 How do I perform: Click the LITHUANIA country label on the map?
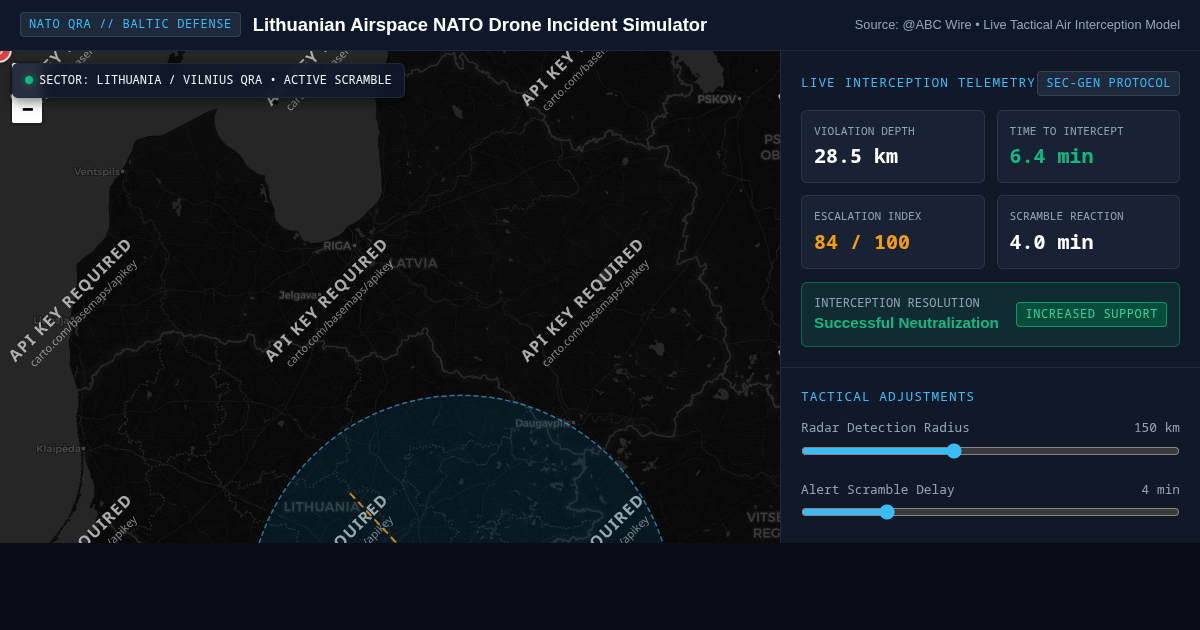tap(320, 507)
